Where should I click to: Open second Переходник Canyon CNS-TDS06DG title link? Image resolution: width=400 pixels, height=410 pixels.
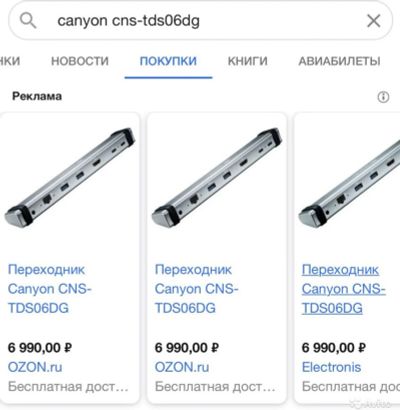(196, 289)
